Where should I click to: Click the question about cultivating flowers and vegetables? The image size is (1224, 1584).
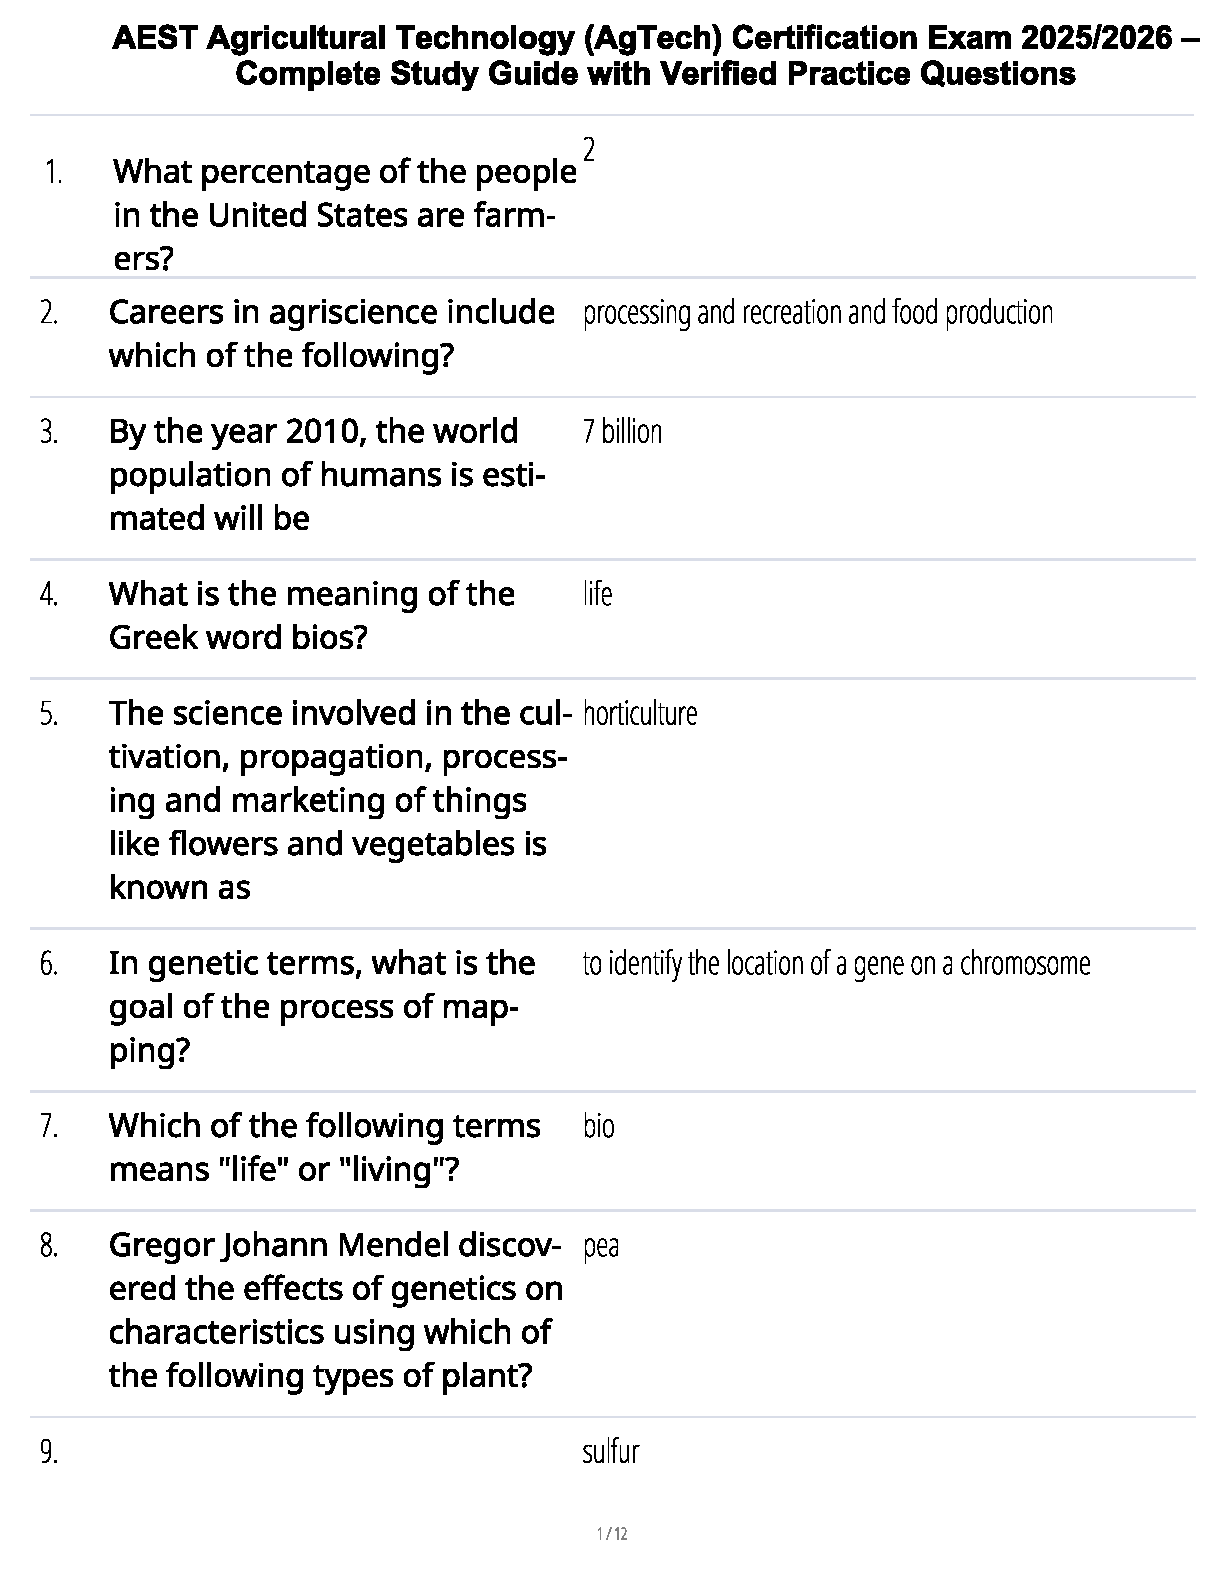pyautogui.click(x=337, y=800)
